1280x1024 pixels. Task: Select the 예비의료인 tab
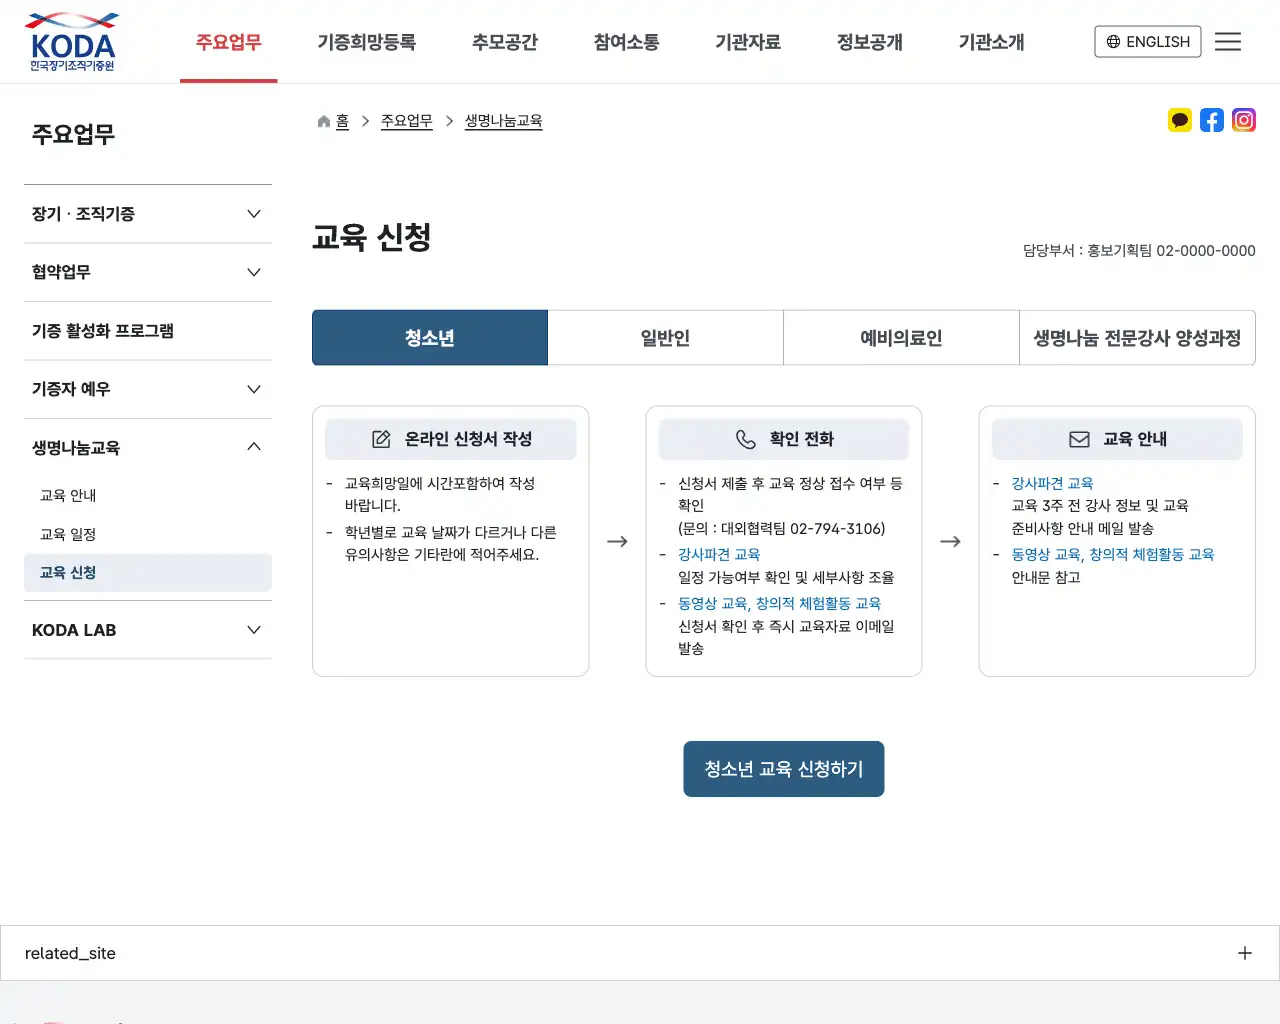click(x=900, y=337)
